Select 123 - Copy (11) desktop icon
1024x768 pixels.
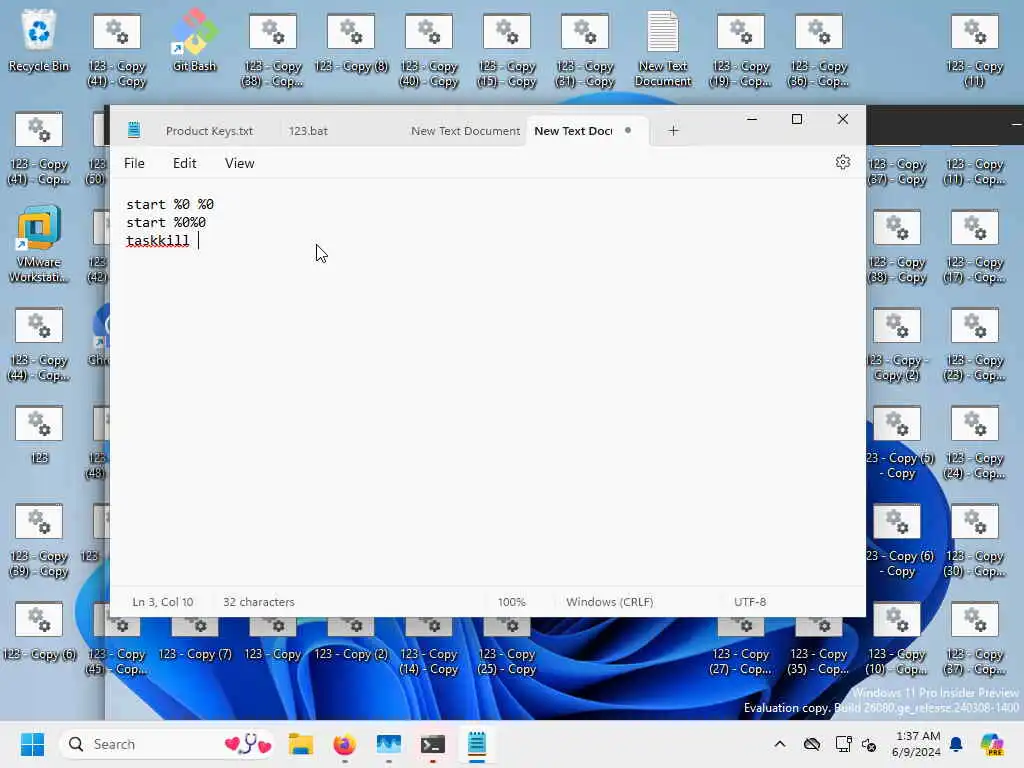tap(974, 49)
